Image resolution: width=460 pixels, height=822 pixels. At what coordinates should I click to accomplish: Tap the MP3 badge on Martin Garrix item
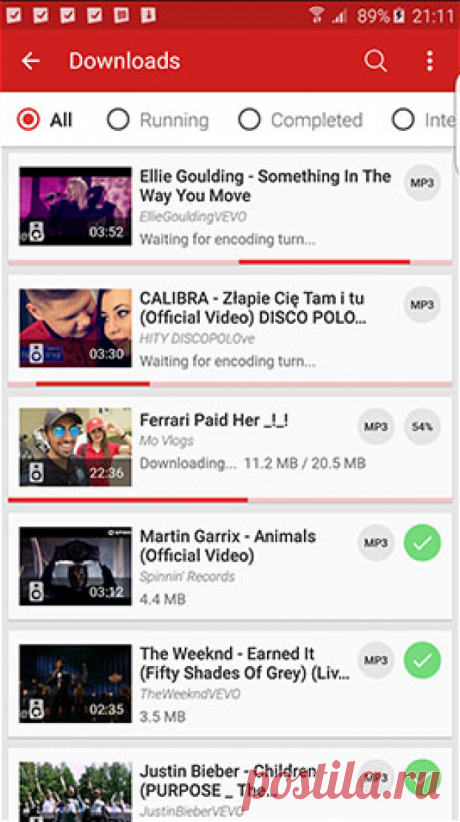pos(376,543)
